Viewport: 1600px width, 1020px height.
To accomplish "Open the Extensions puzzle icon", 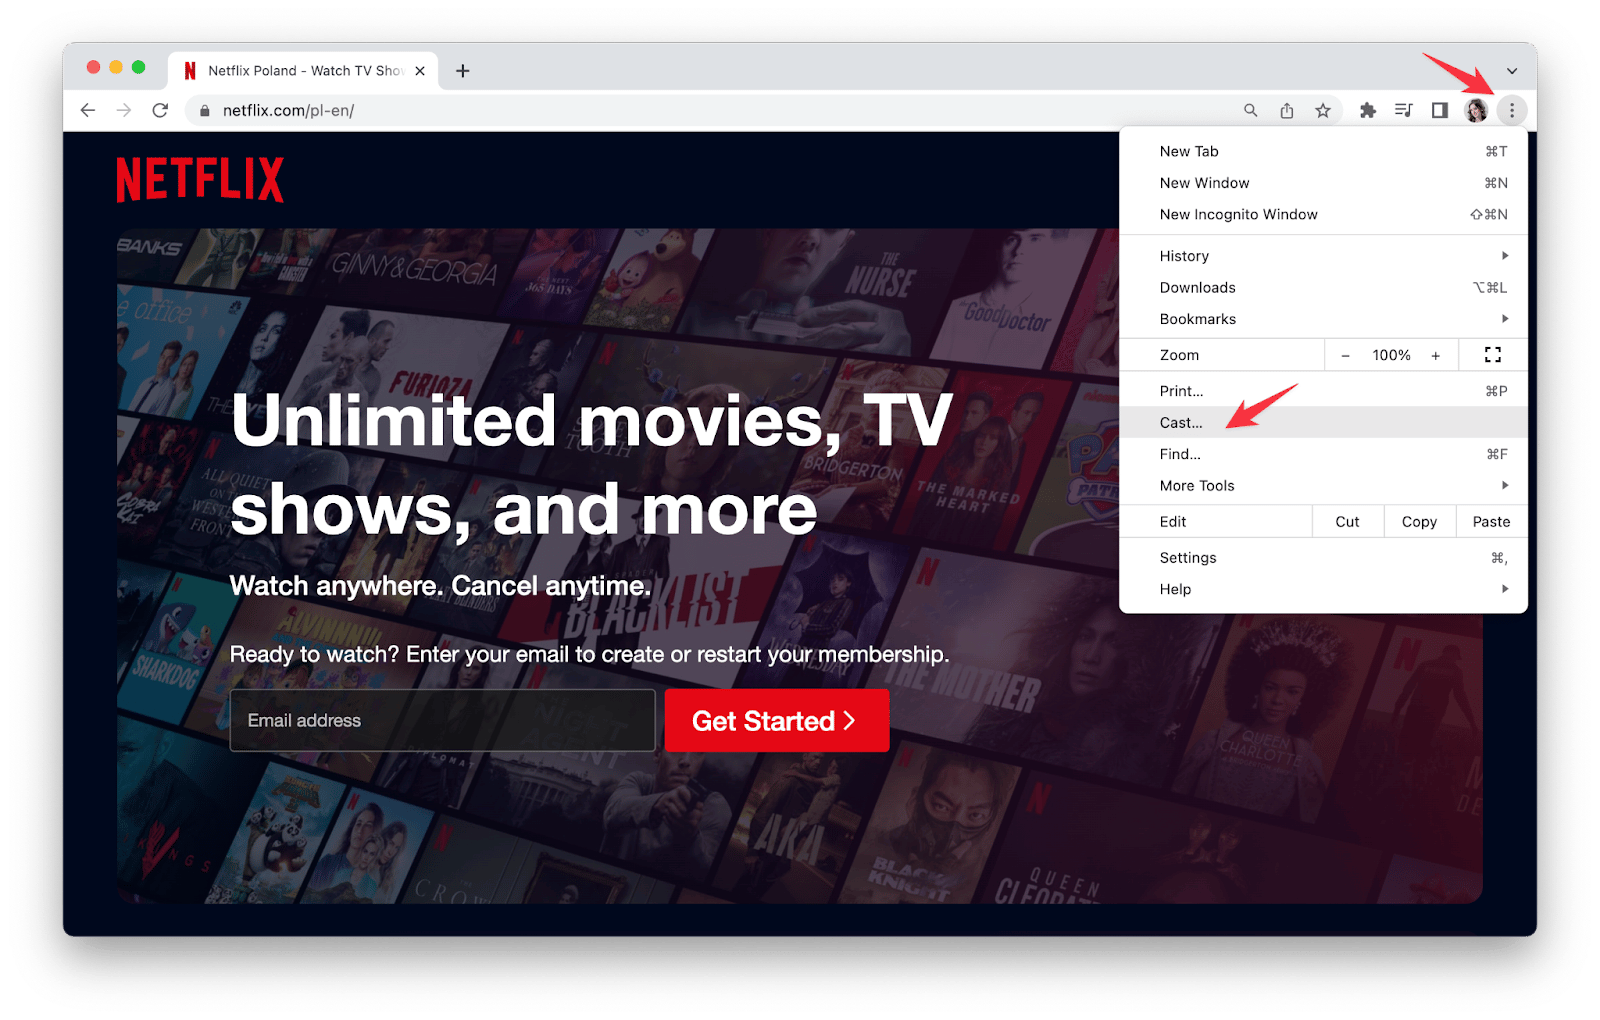I will pyautogui.click(x=1368, y=110).
